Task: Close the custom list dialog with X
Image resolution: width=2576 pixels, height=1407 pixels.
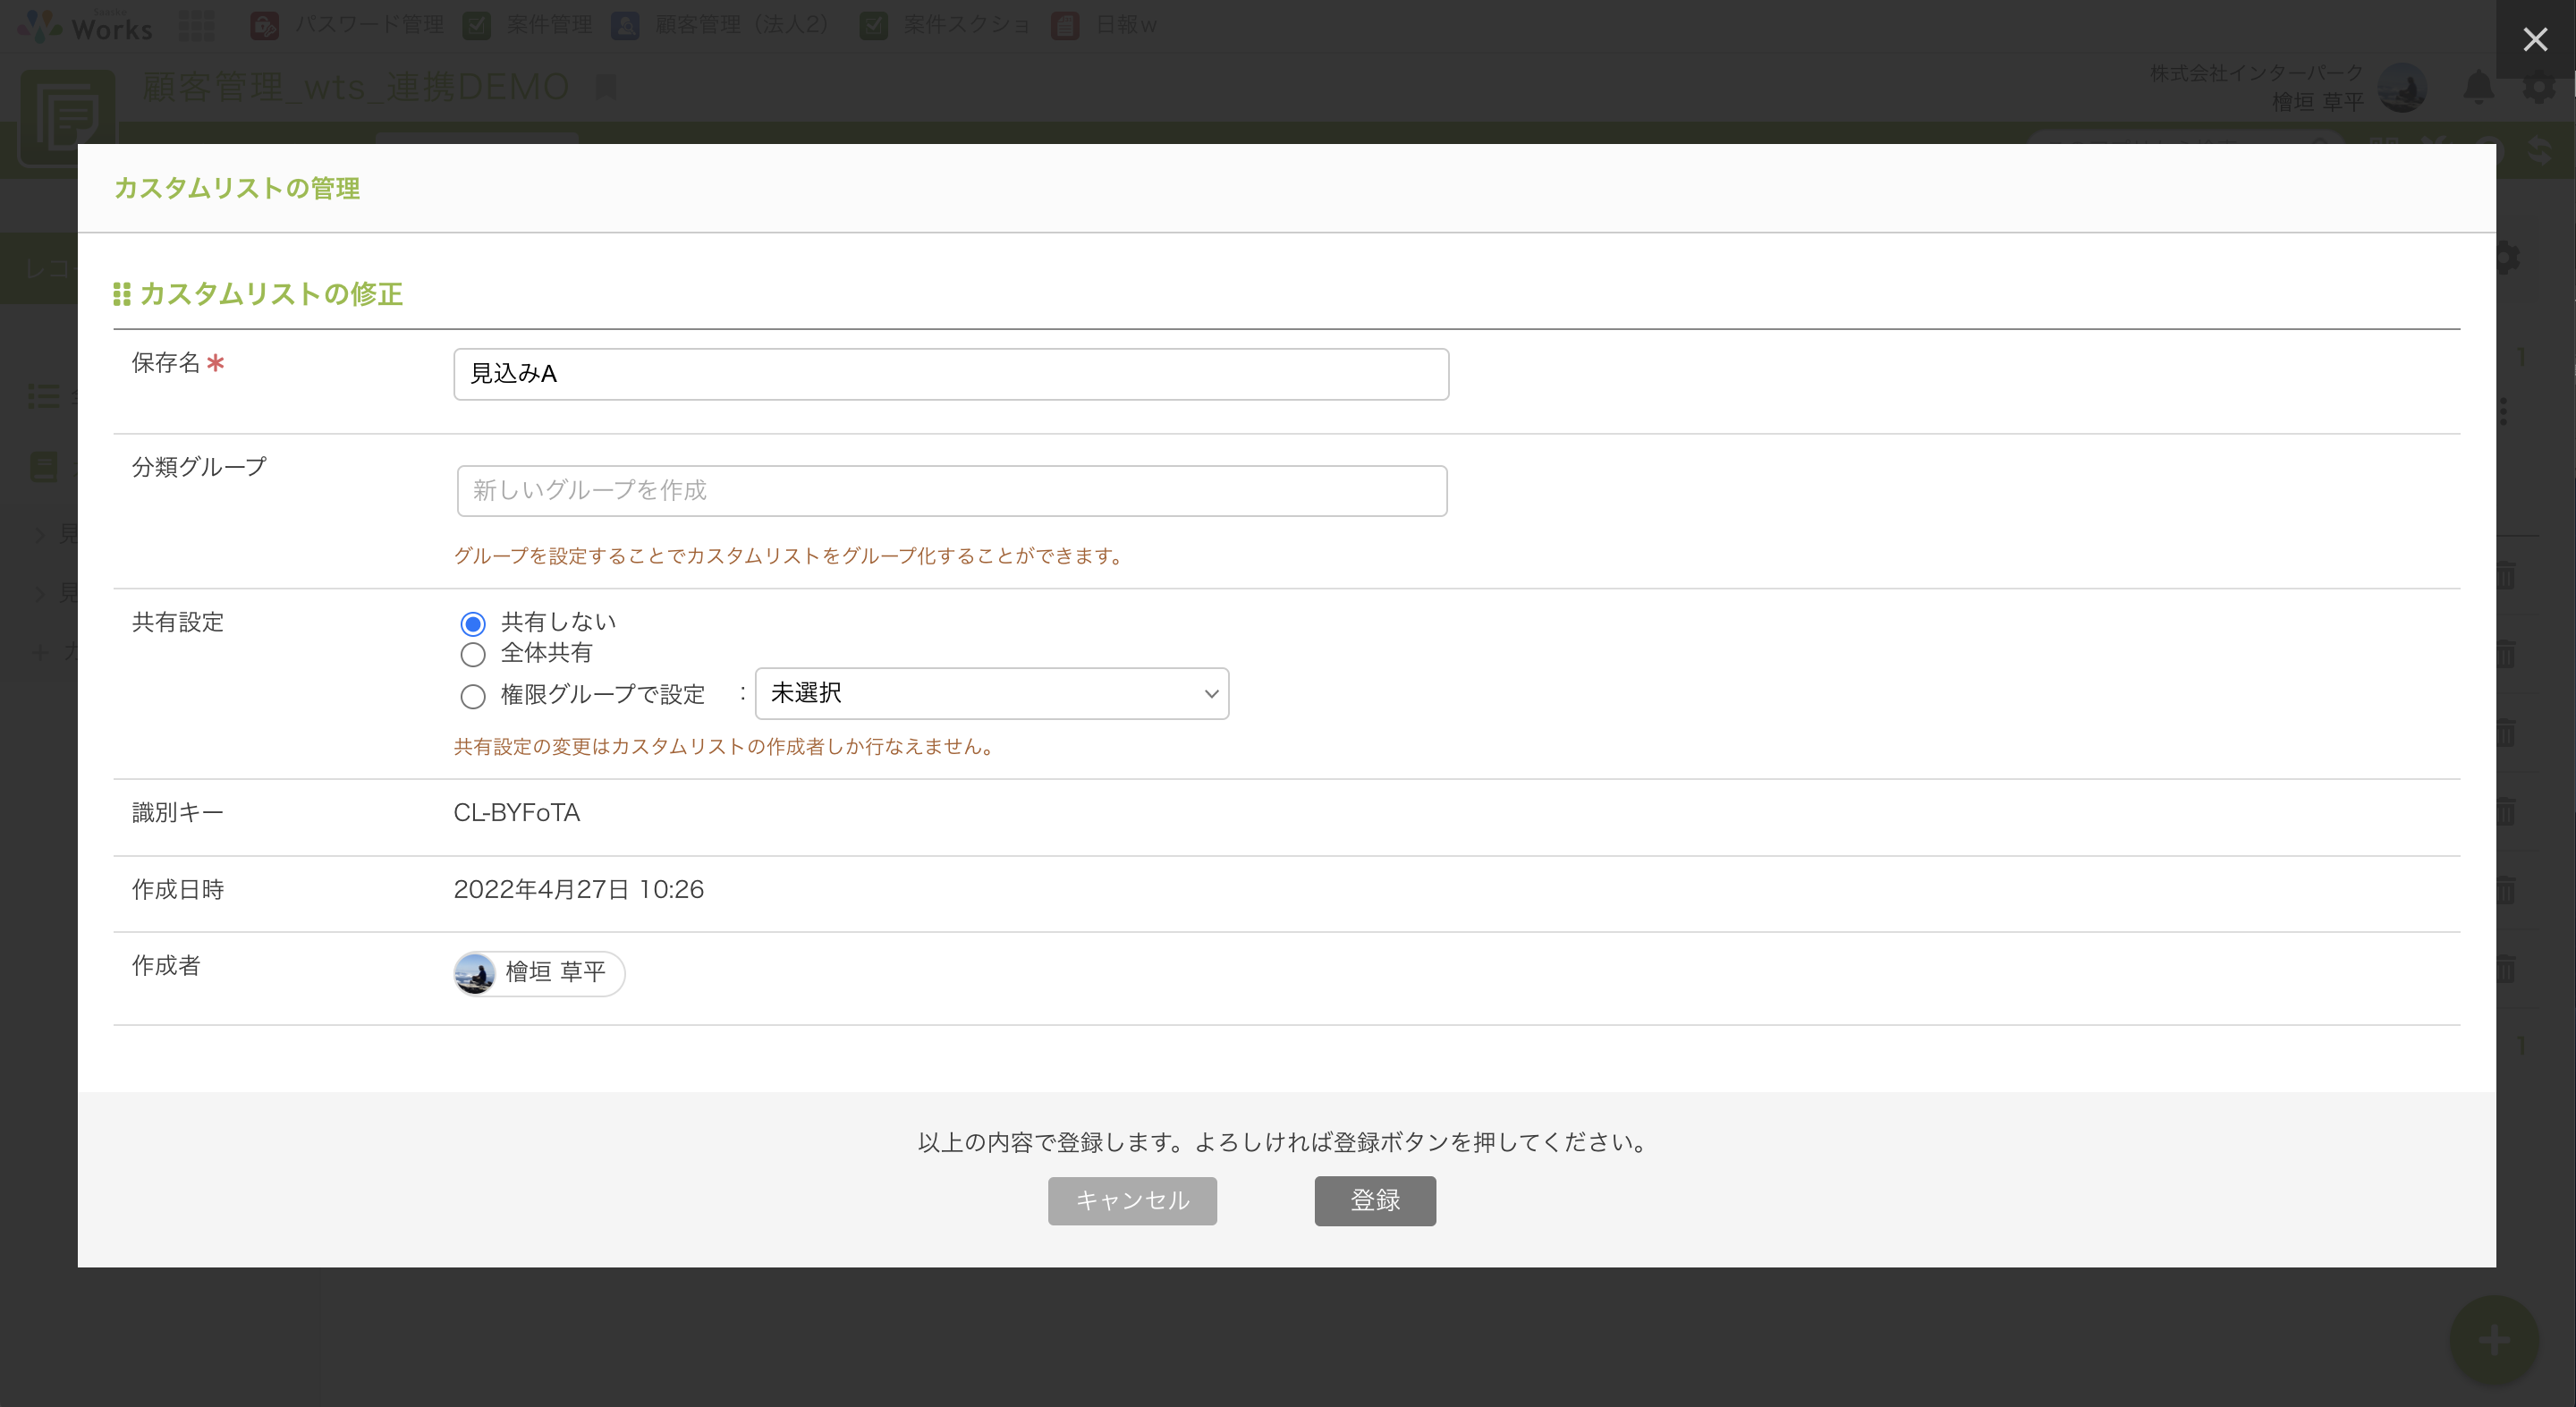Action: point(2535,39)
